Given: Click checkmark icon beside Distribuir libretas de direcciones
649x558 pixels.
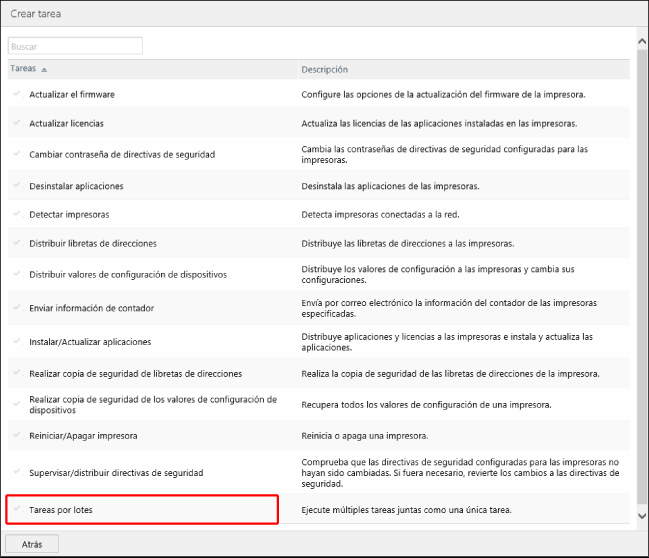Looking at the screenshot, I should coord(16,243).
